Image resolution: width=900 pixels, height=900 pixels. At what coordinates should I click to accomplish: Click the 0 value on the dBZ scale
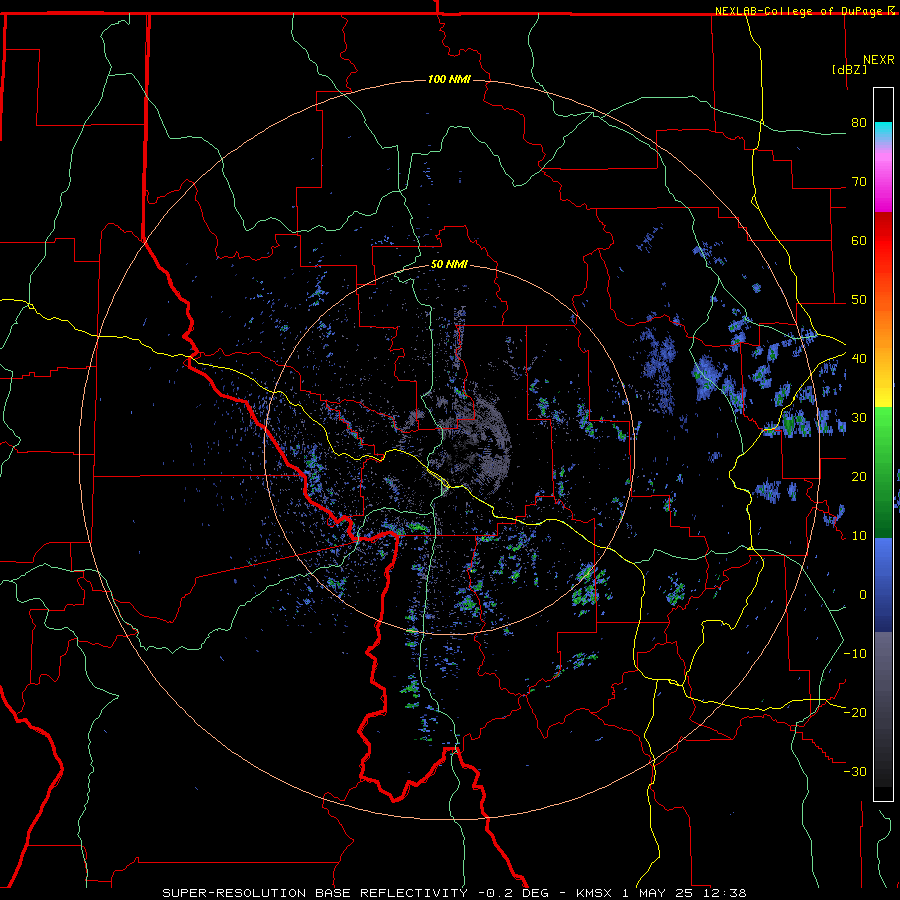click(863, 595)
